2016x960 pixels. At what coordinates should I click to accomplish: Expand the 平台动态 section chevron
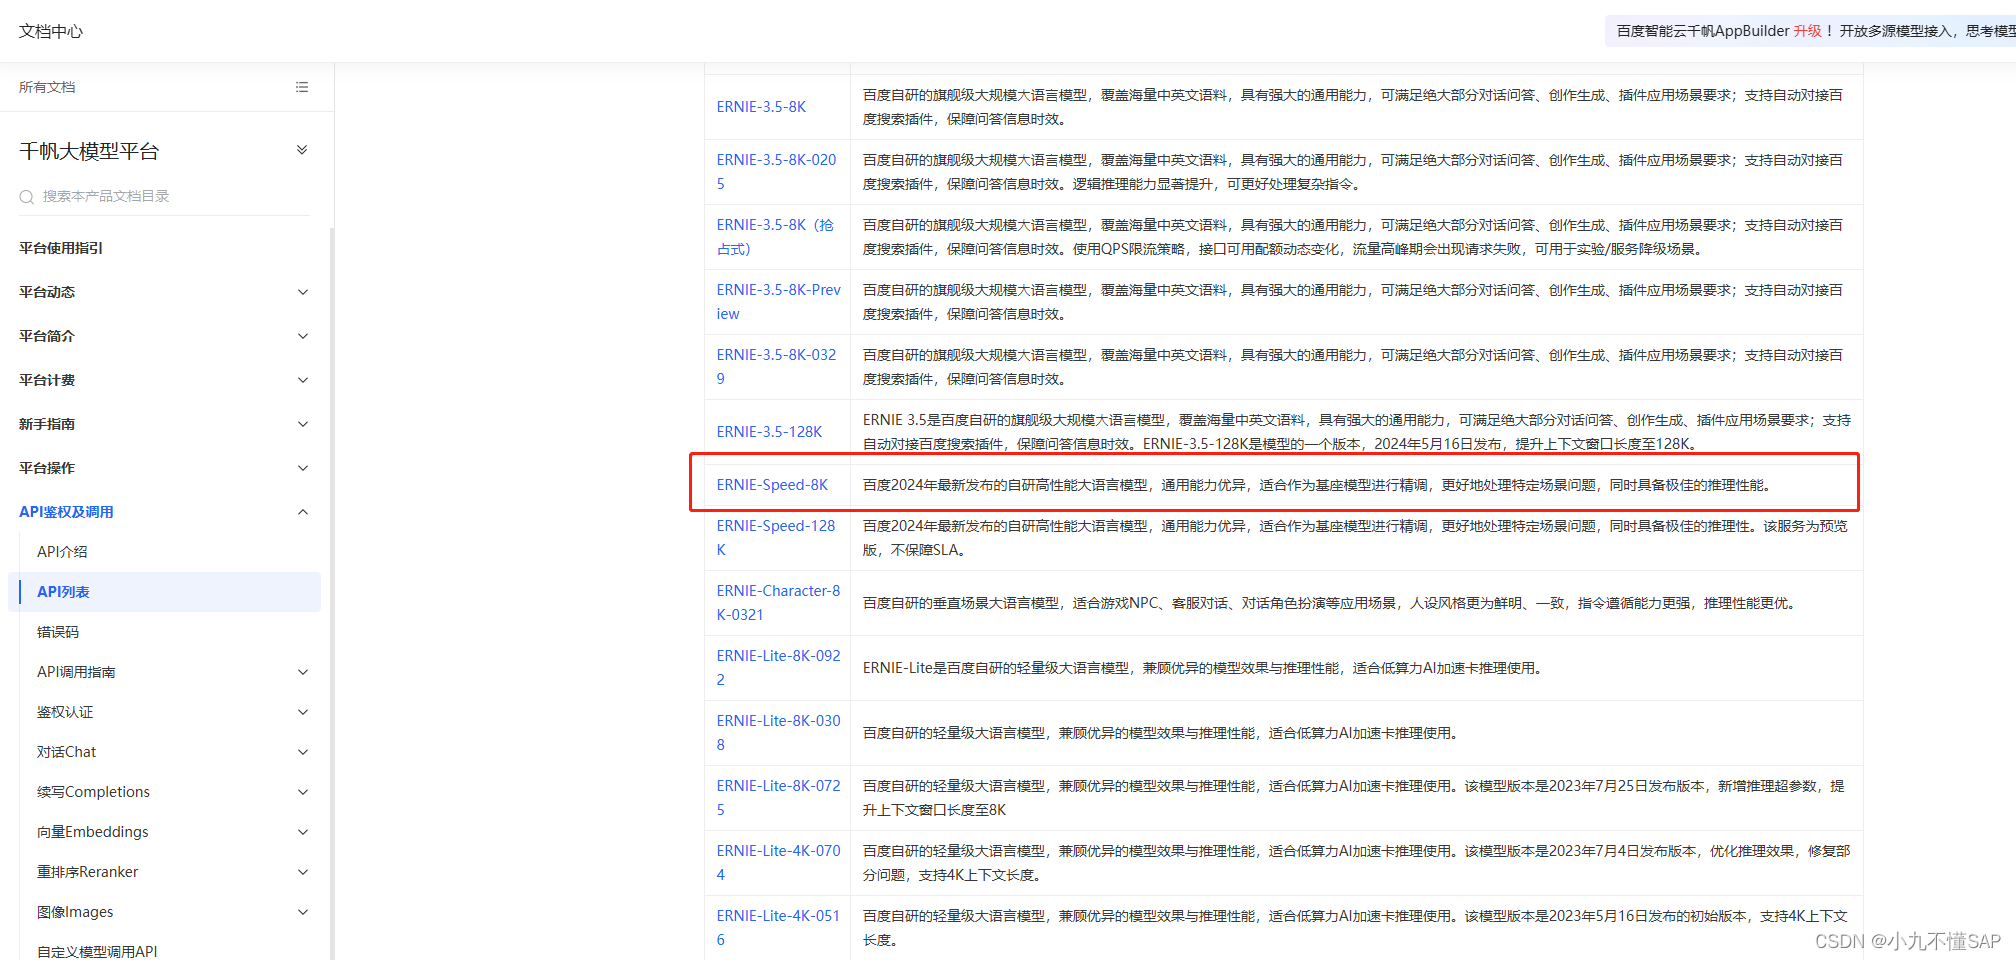click(303, 292)
